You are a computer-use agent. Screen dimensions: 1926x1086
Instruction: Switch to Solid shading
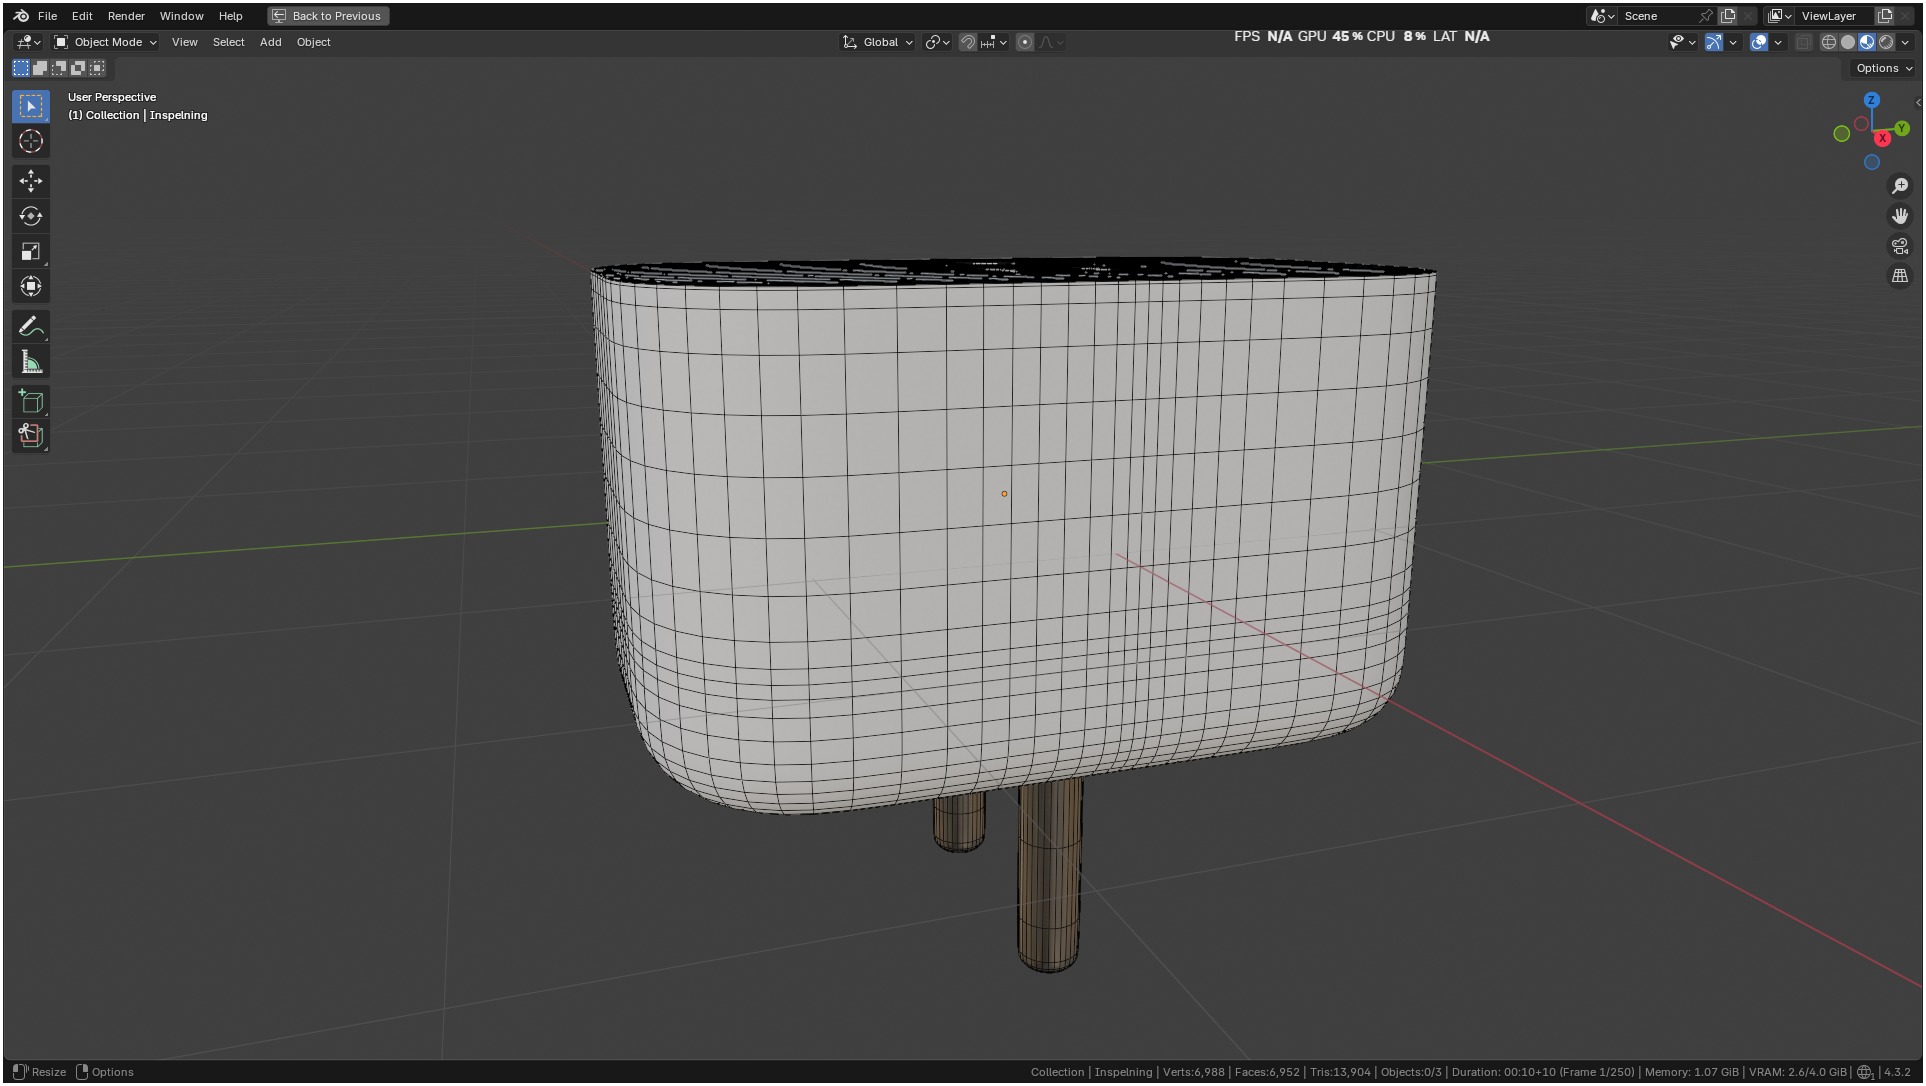click(1848, 42)
